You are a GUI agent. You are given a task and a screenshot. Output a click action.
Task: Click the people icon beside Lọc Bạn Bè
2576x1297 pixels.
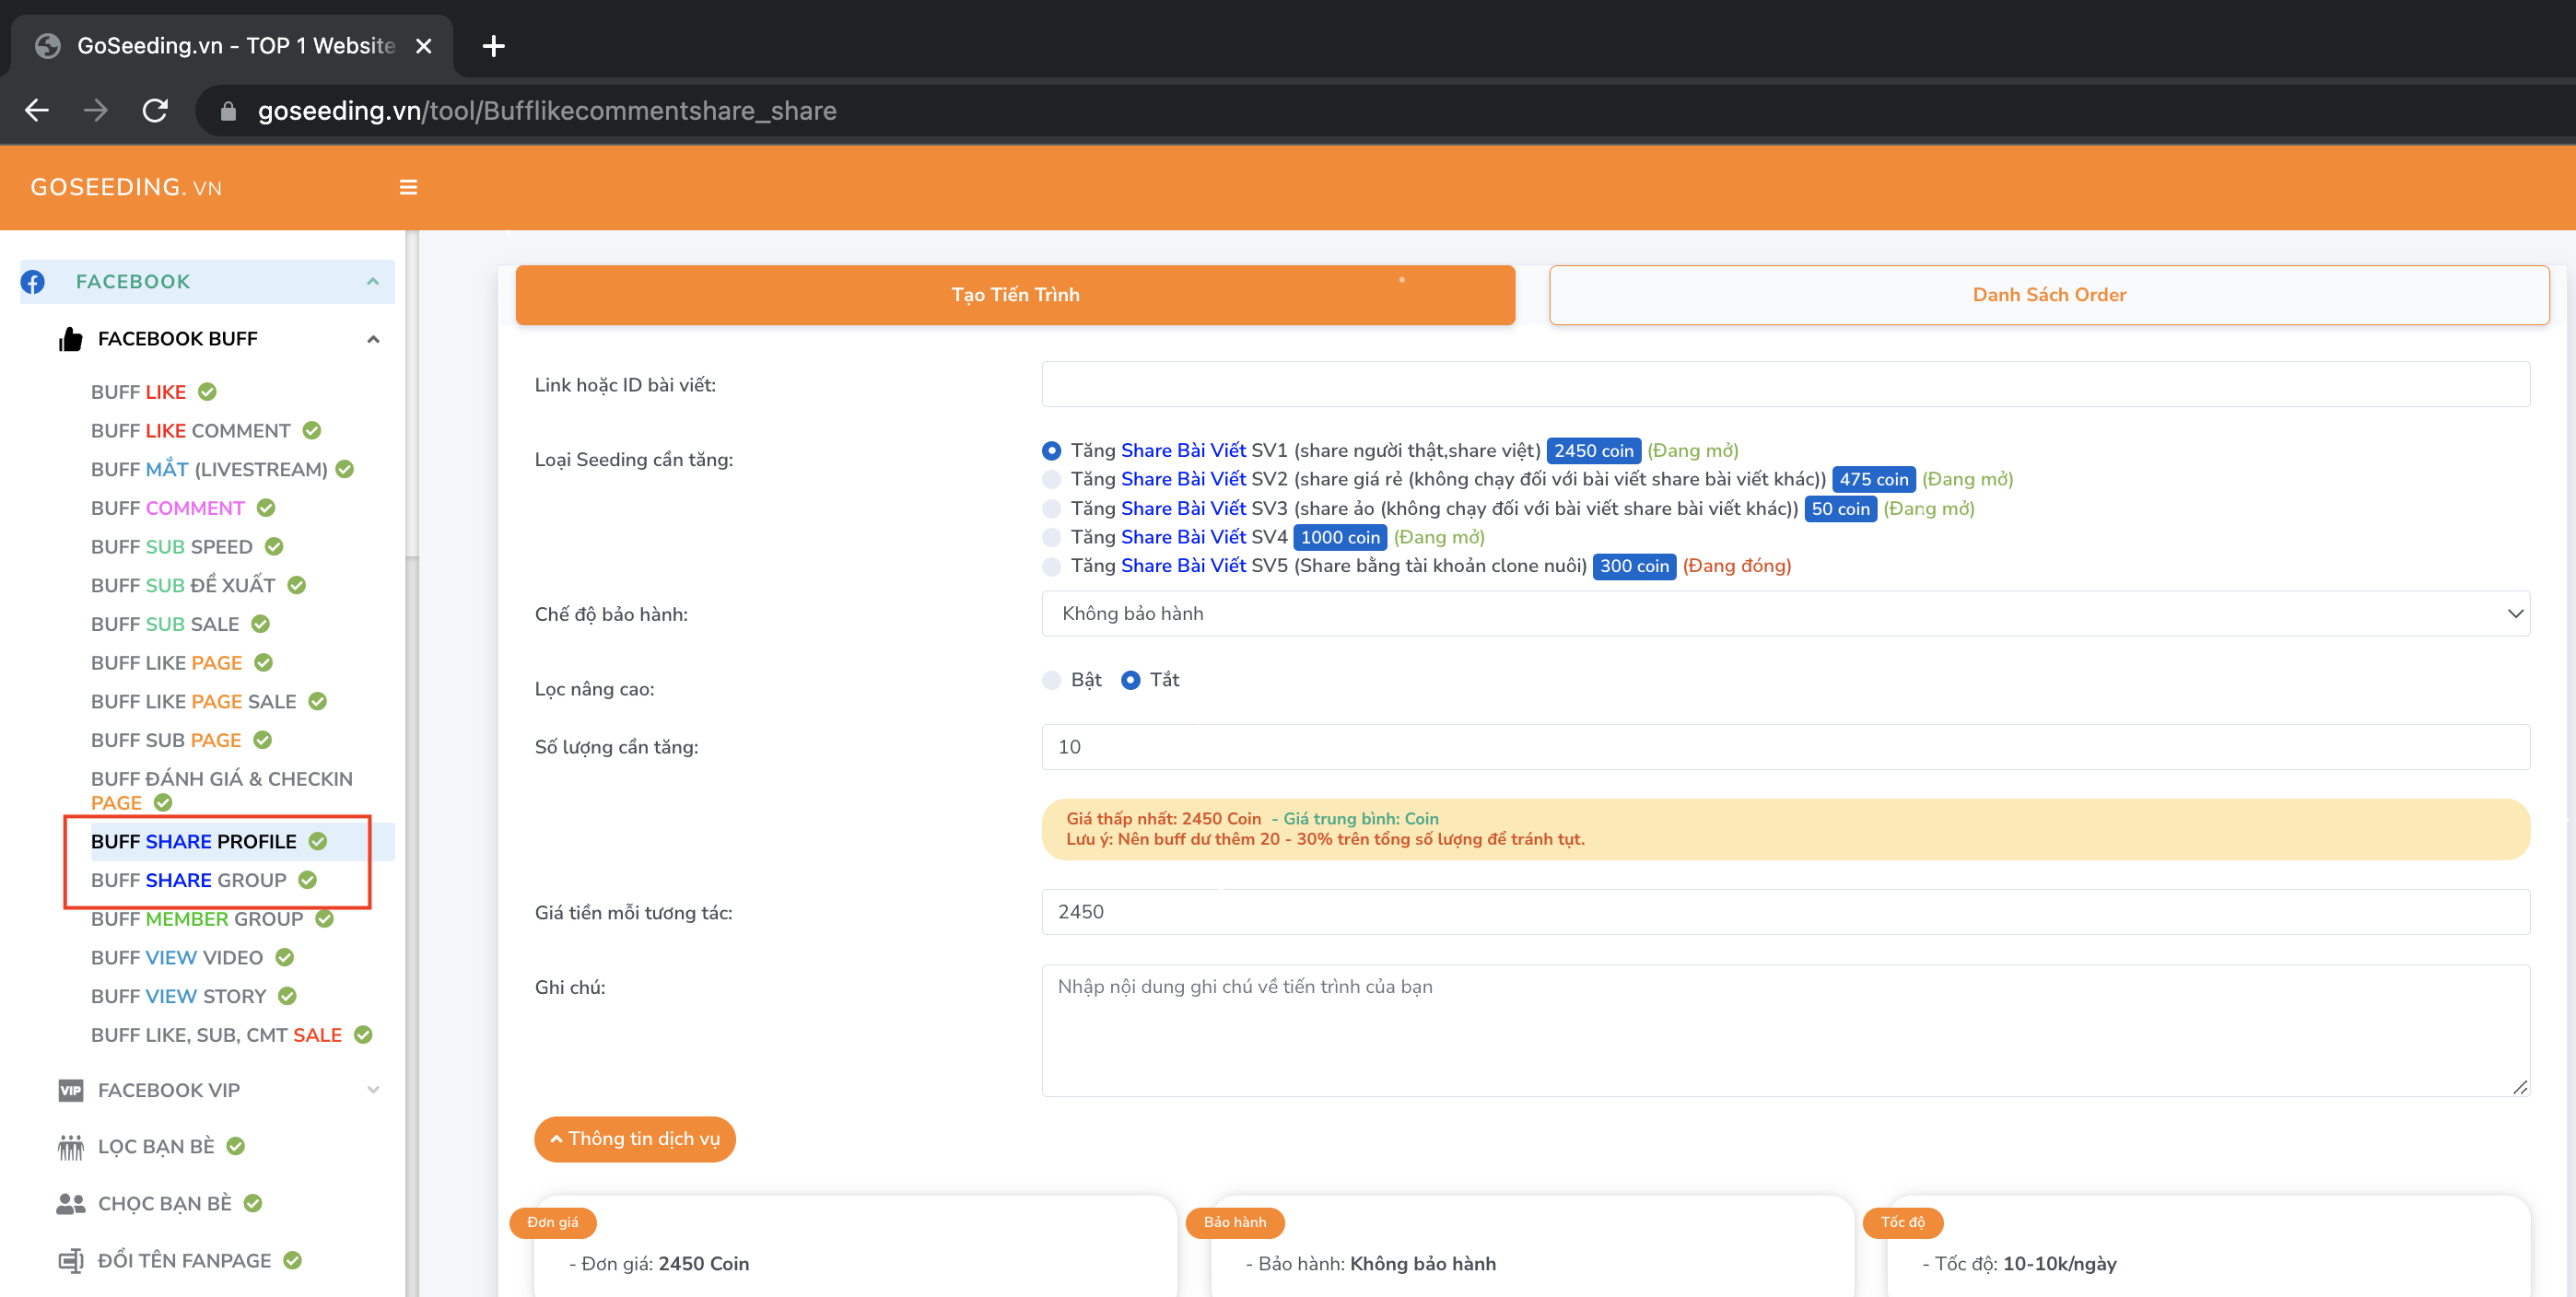click(70, 1147)
